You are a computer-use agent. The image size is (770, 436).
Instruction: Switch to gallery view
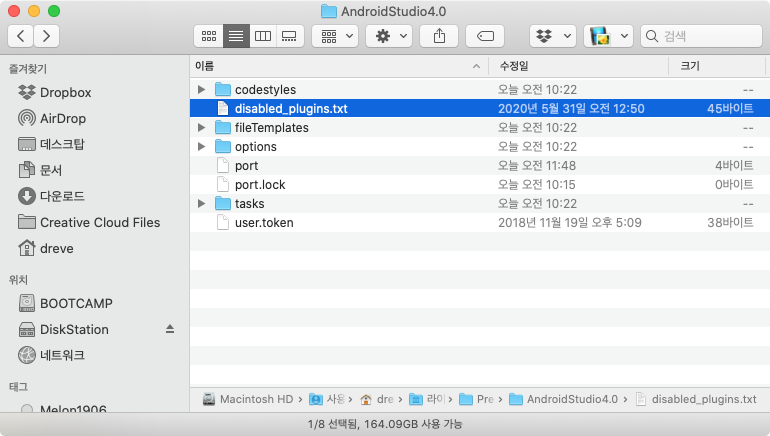[290, 36]
